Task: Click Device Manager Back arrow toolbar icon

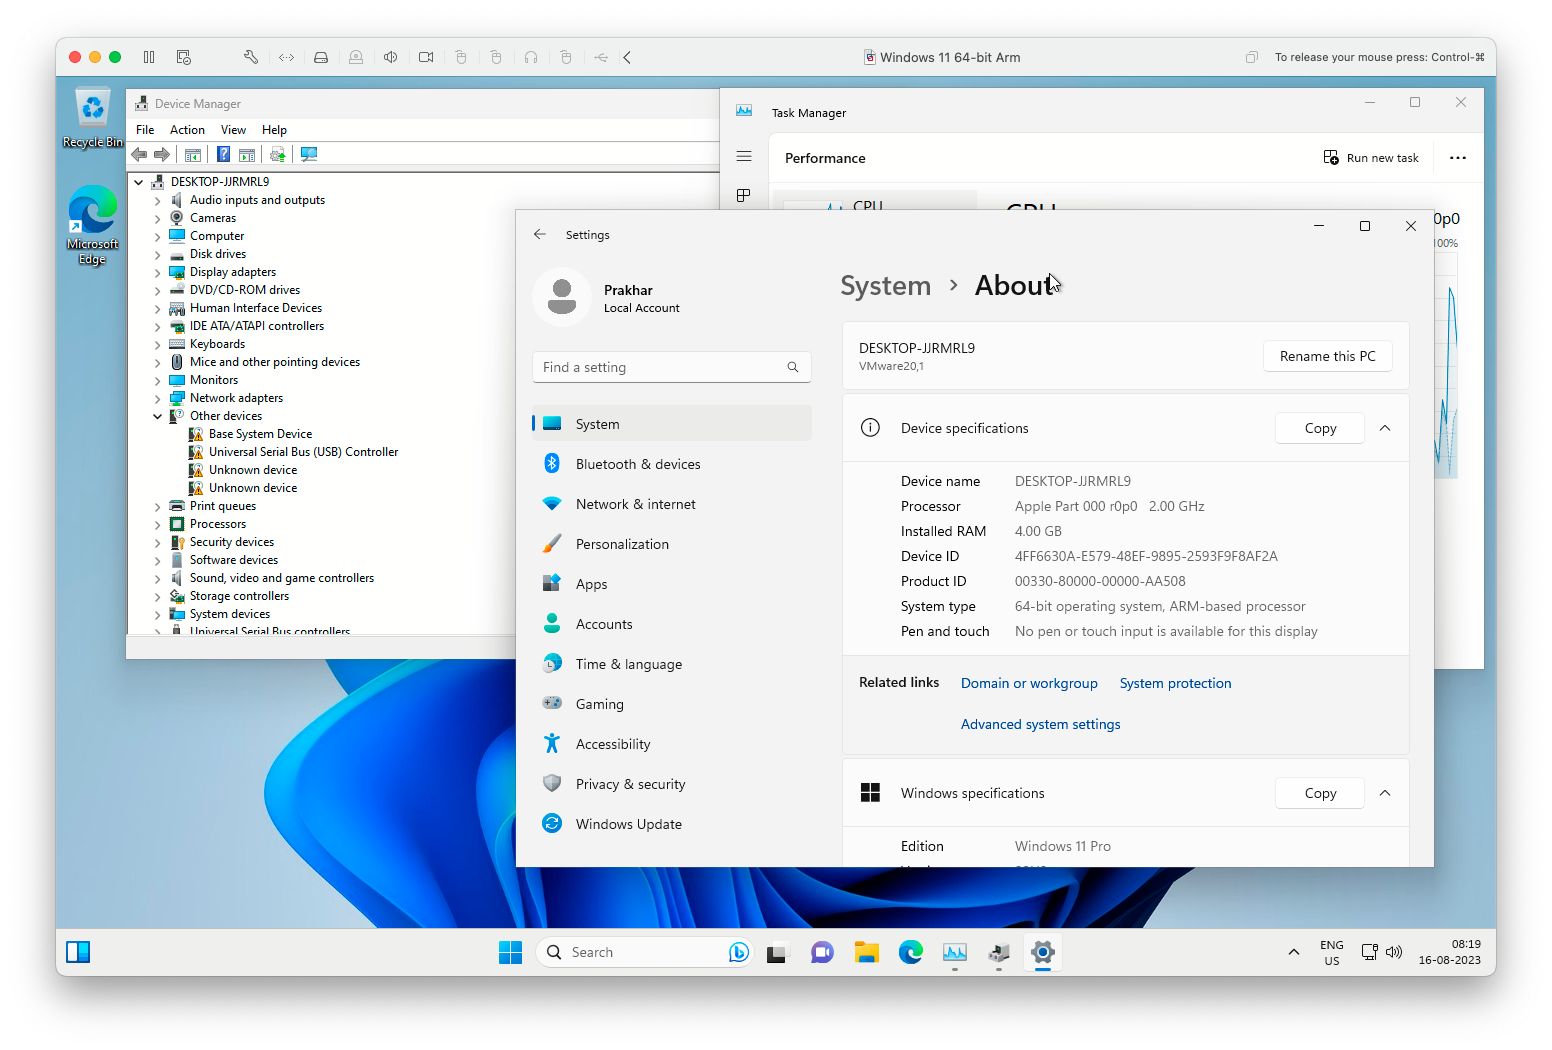Action: click(x=140, y=154)
